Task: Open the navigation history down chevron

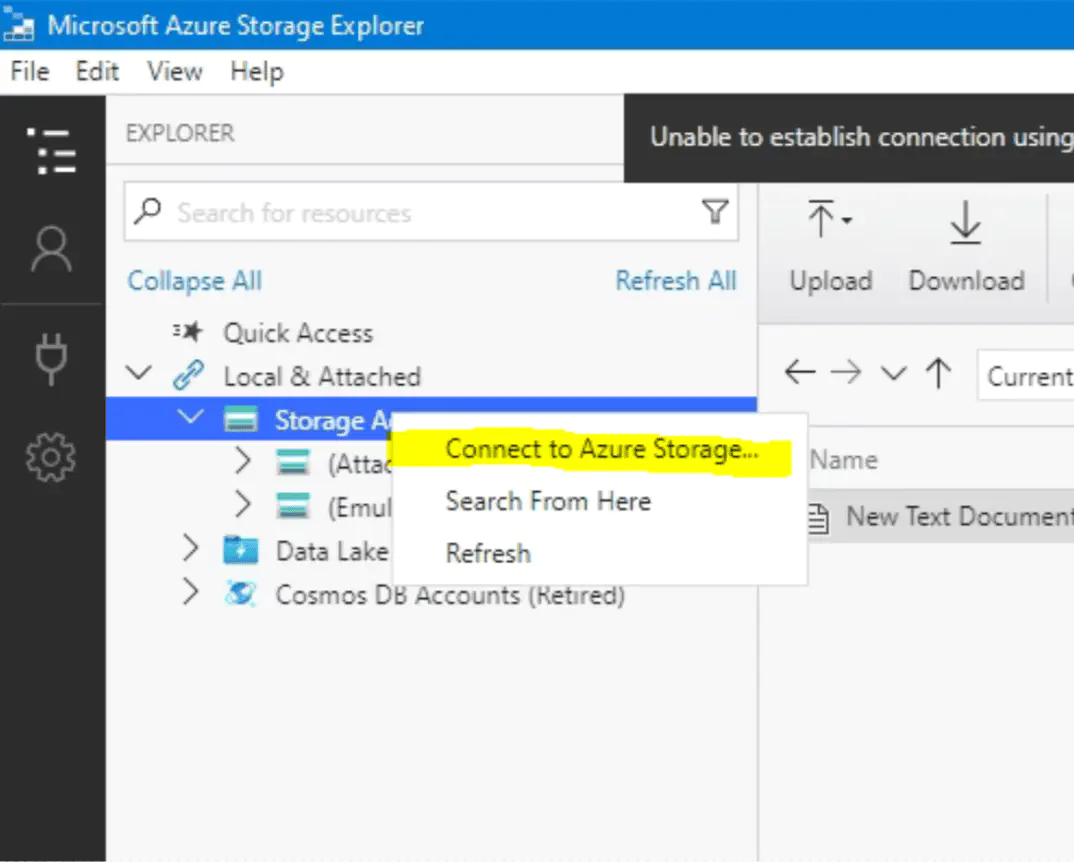Action: coord(893,374)
